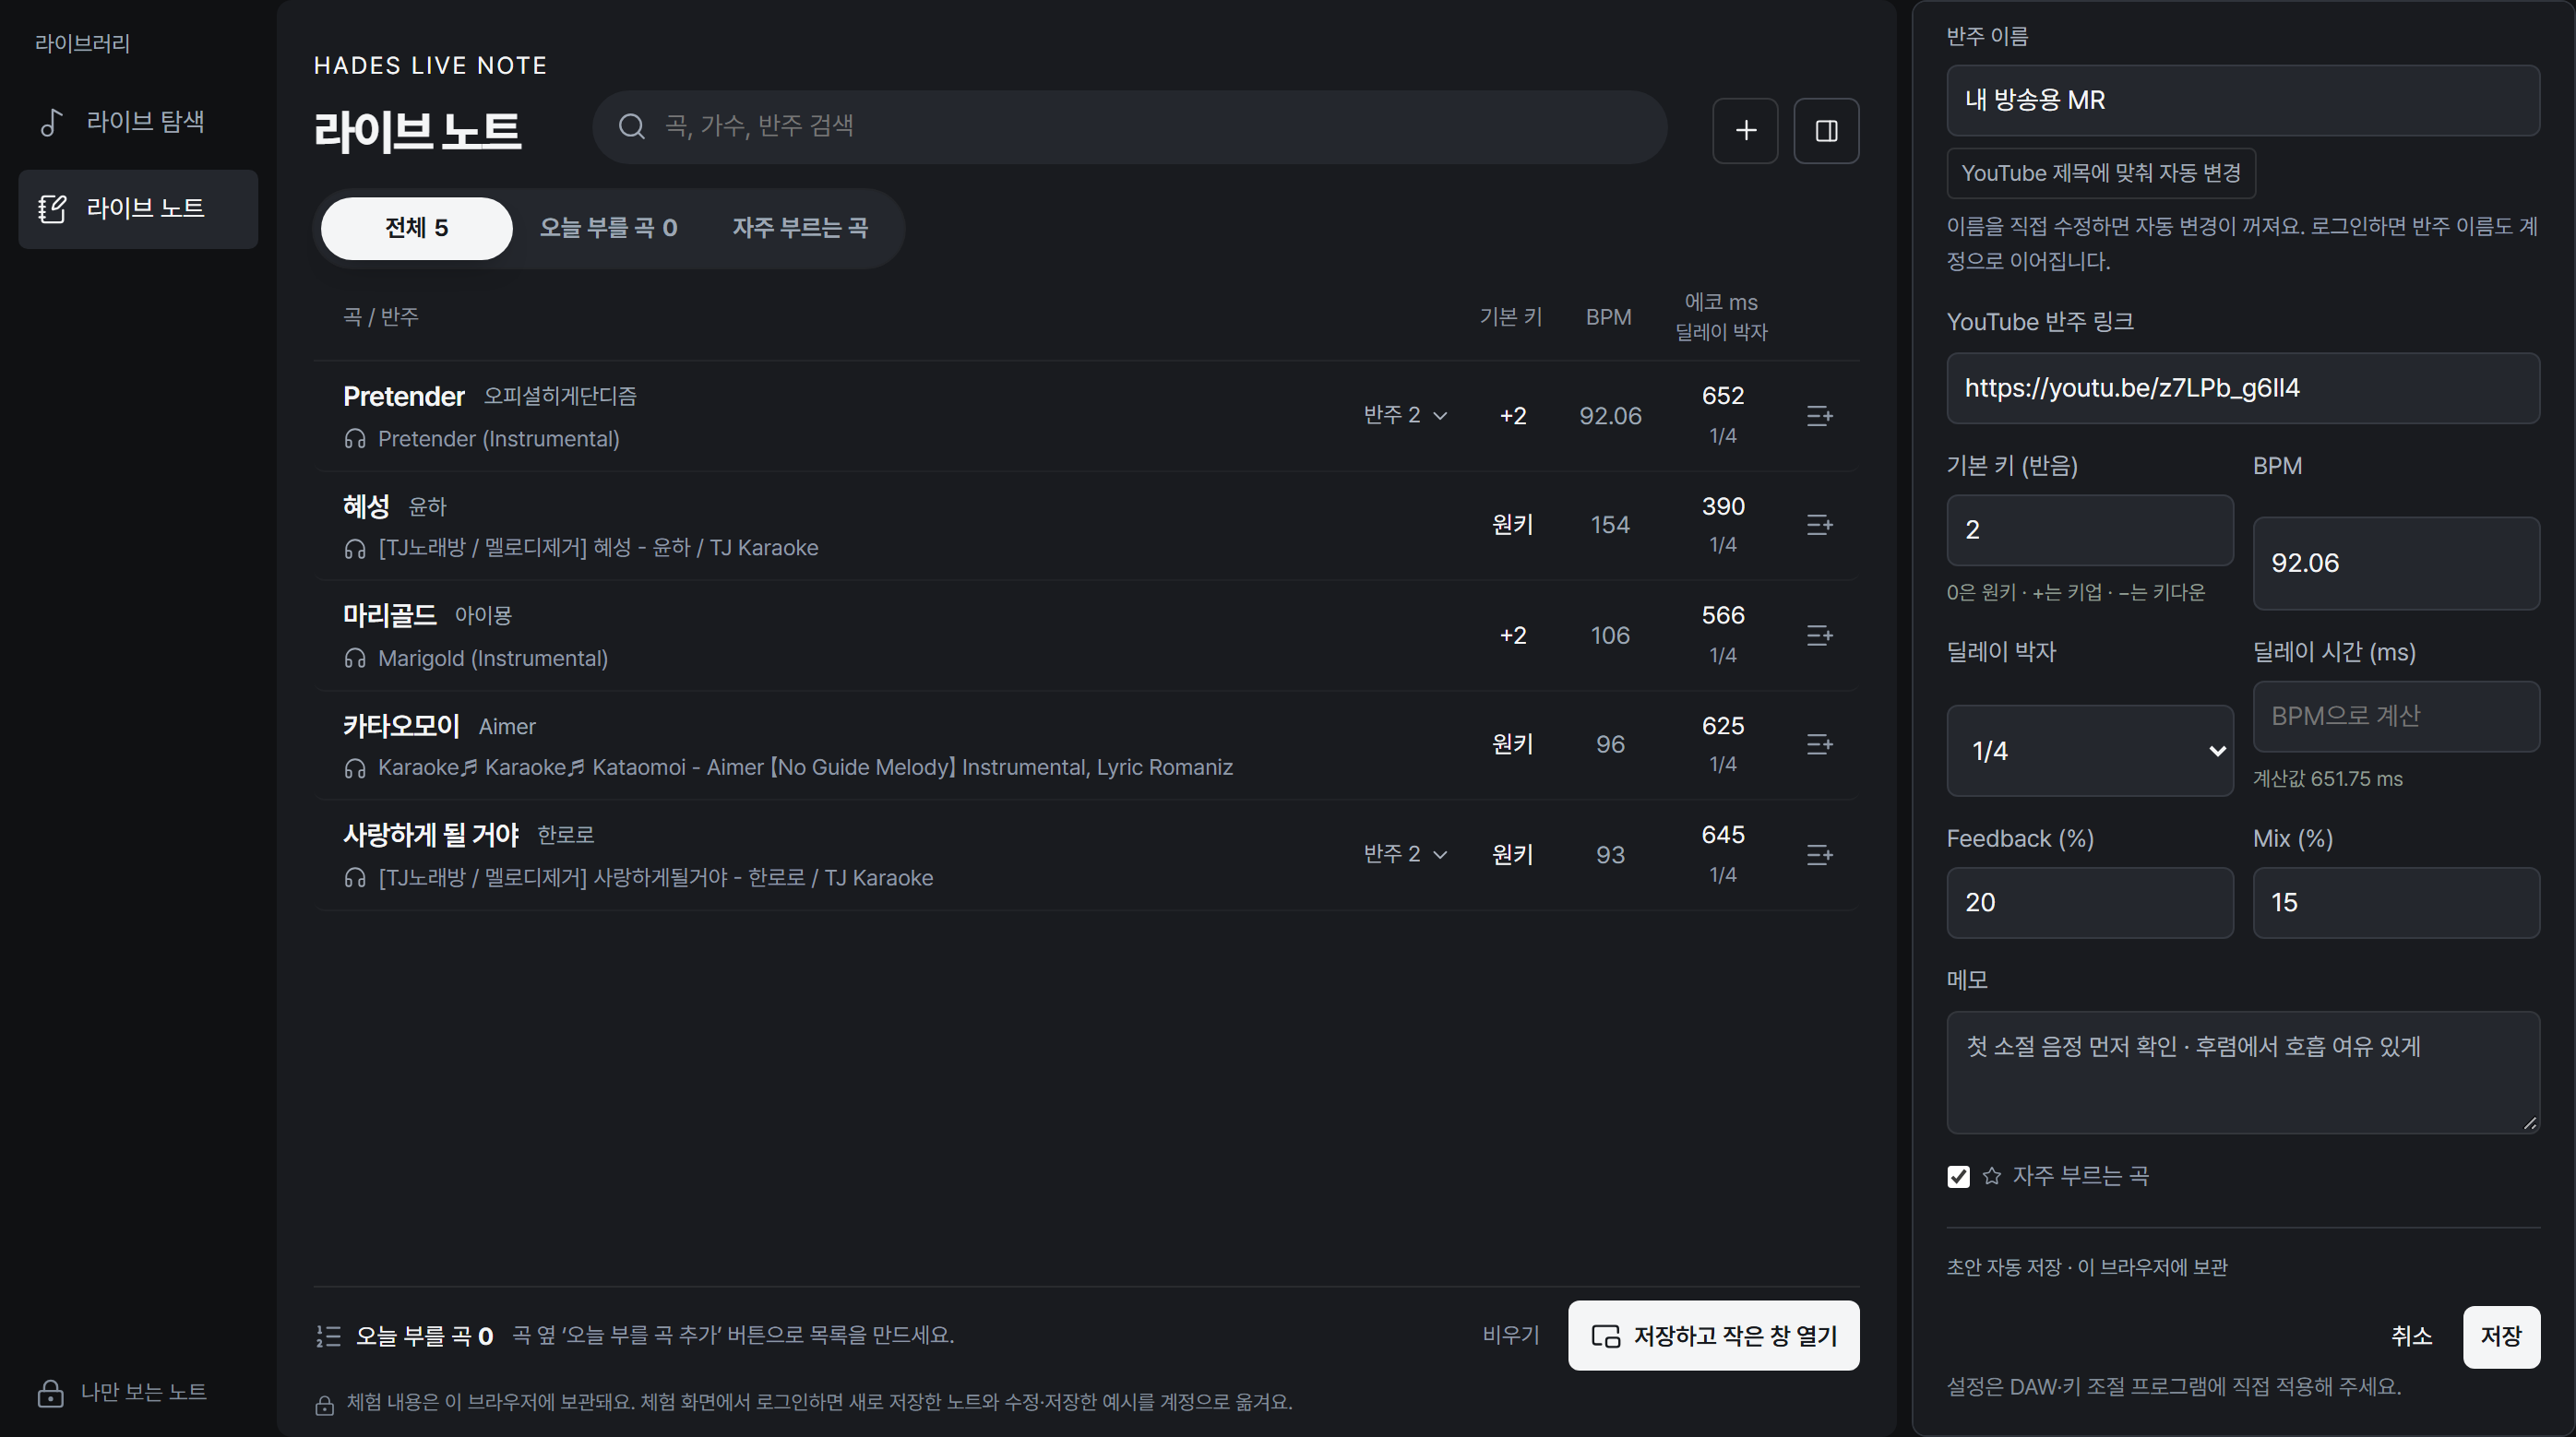Screen dimensions: 2576x1437
Task: Click the 저장 button
Action: click(2500, 1336)
